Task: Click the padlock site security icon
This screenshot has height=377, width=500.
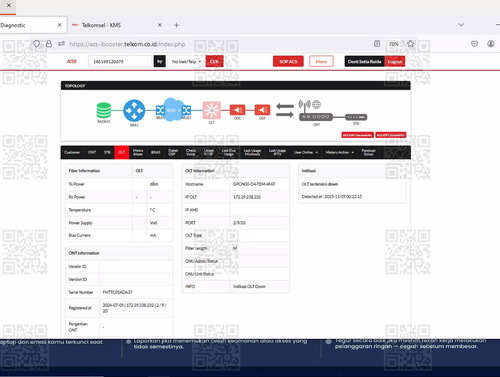Action: [49, 44]
